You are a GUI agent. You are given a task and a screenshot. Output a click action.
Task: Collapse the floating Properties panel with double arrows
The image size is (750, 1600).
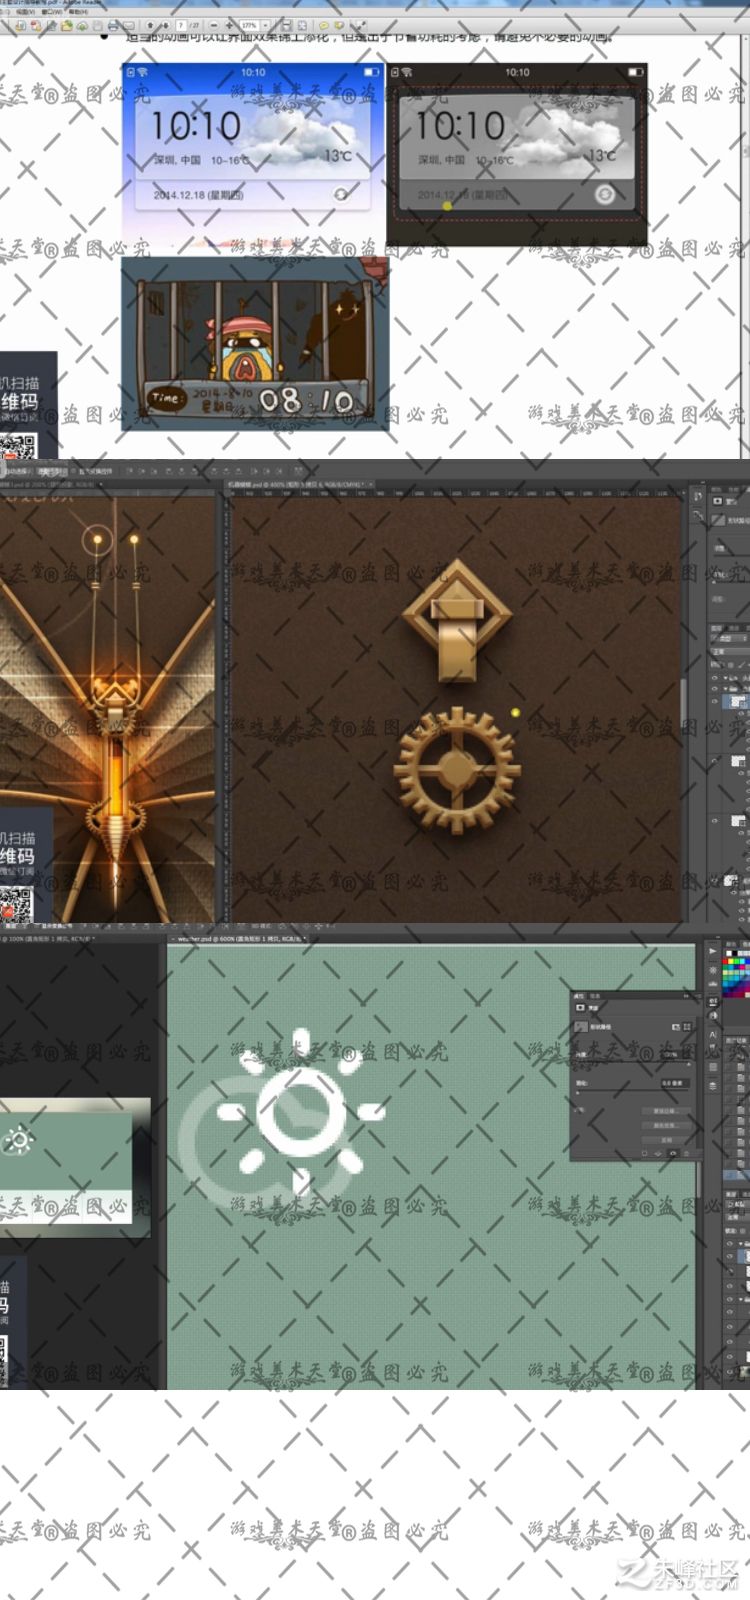click(x=686, y=996)
